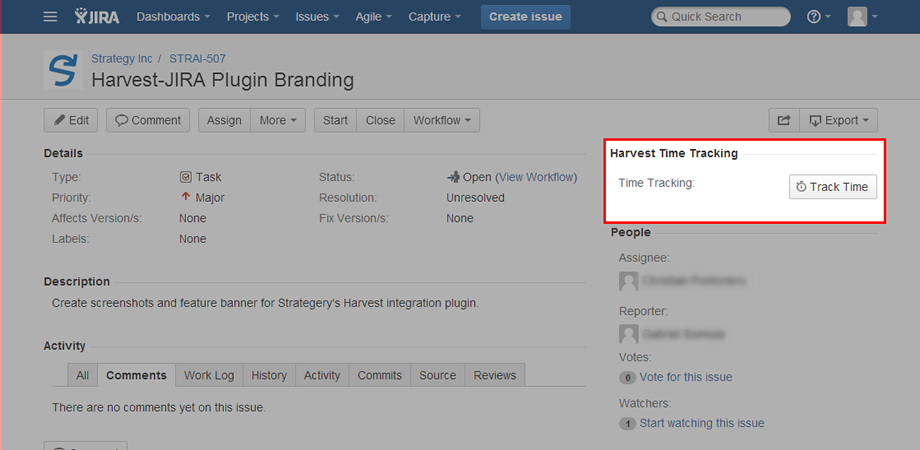Switch to the Reviews tab

(495, 375)
